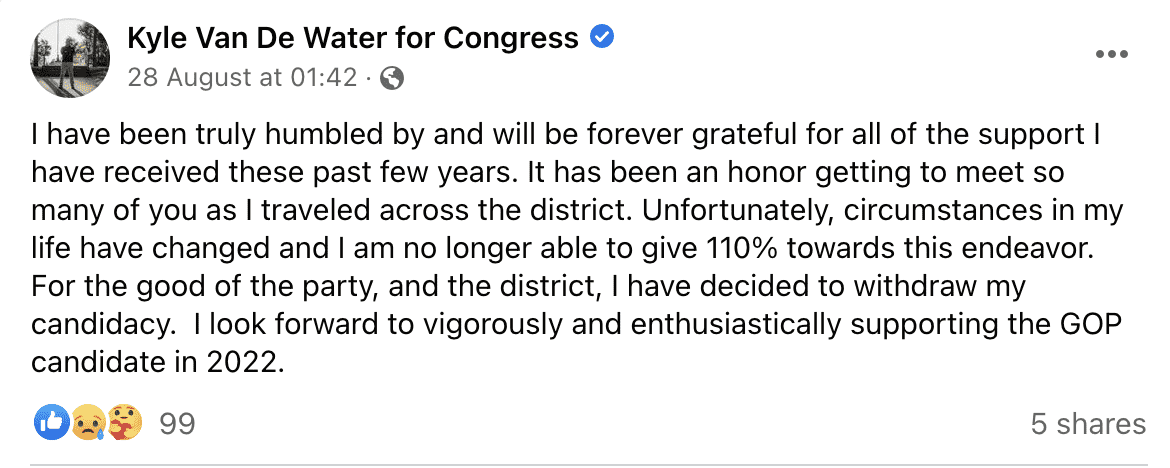Show who reacted via the 99 count
This screenshot has width=1170, height=468.
(x=177, y=424)
